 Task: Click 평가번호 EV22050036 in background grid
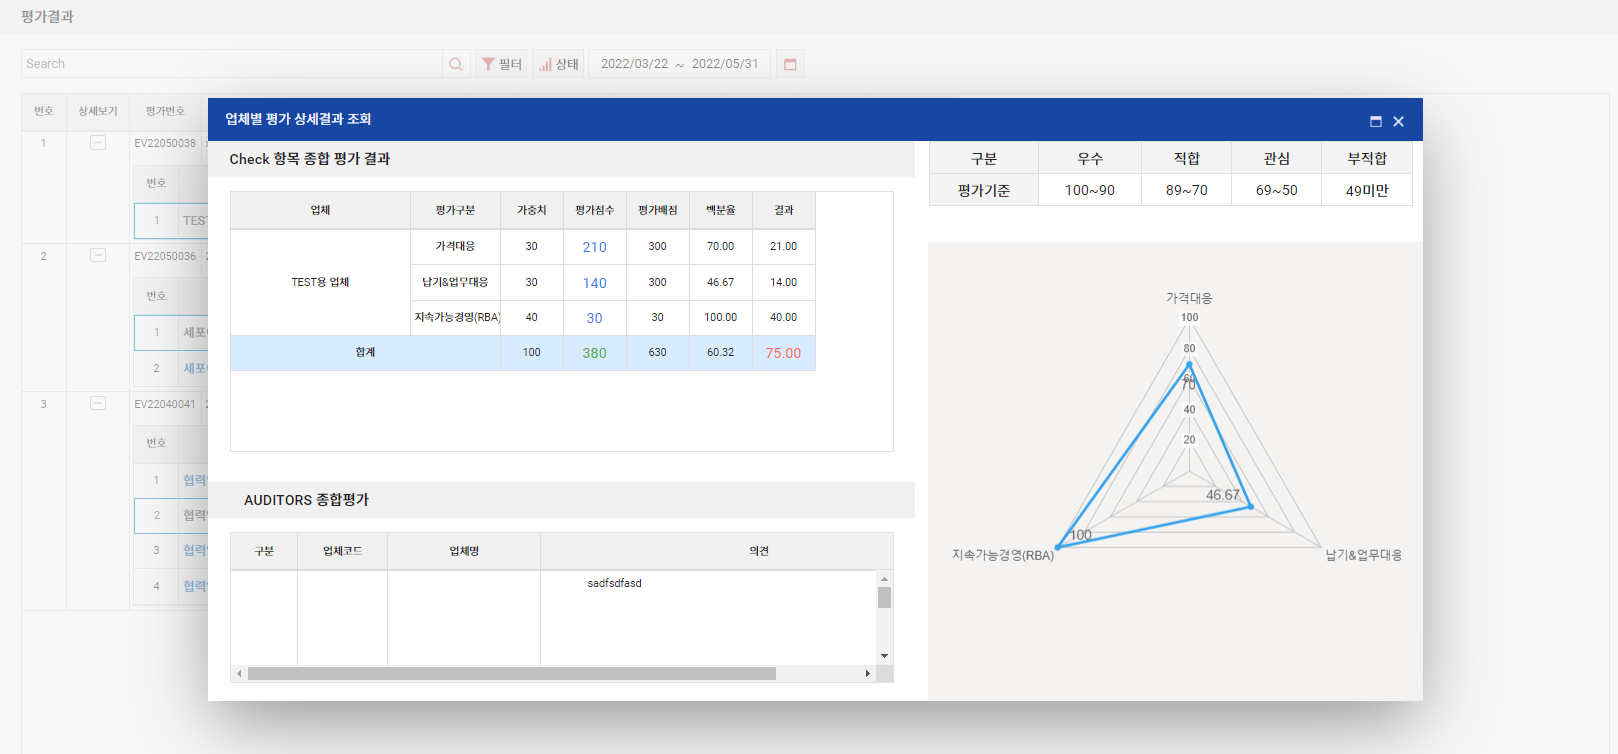point(165,256)
